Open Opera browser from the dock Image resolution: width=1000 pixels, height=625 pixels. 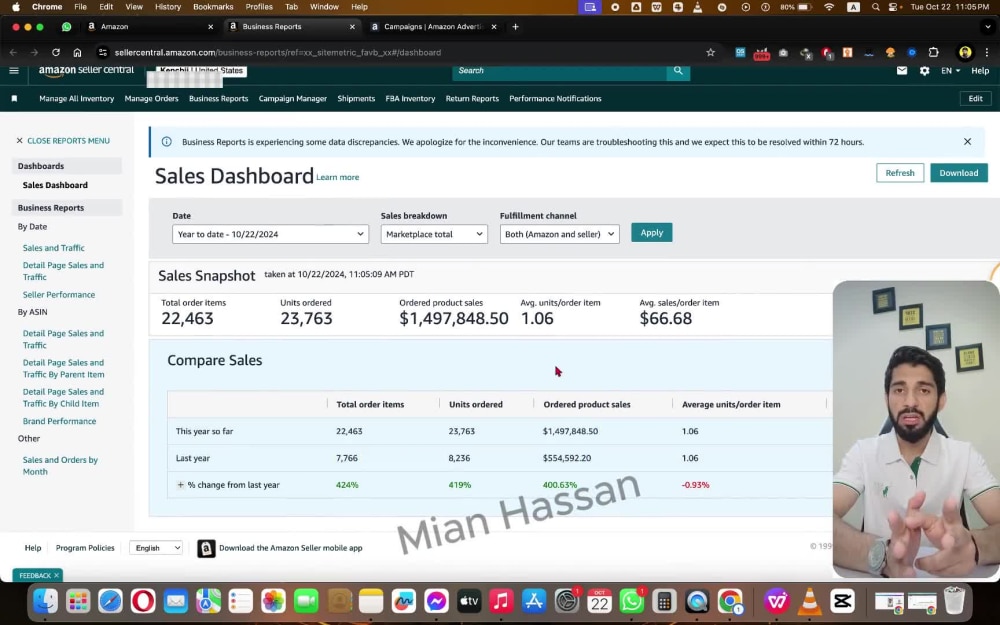(x=143, y=601)
